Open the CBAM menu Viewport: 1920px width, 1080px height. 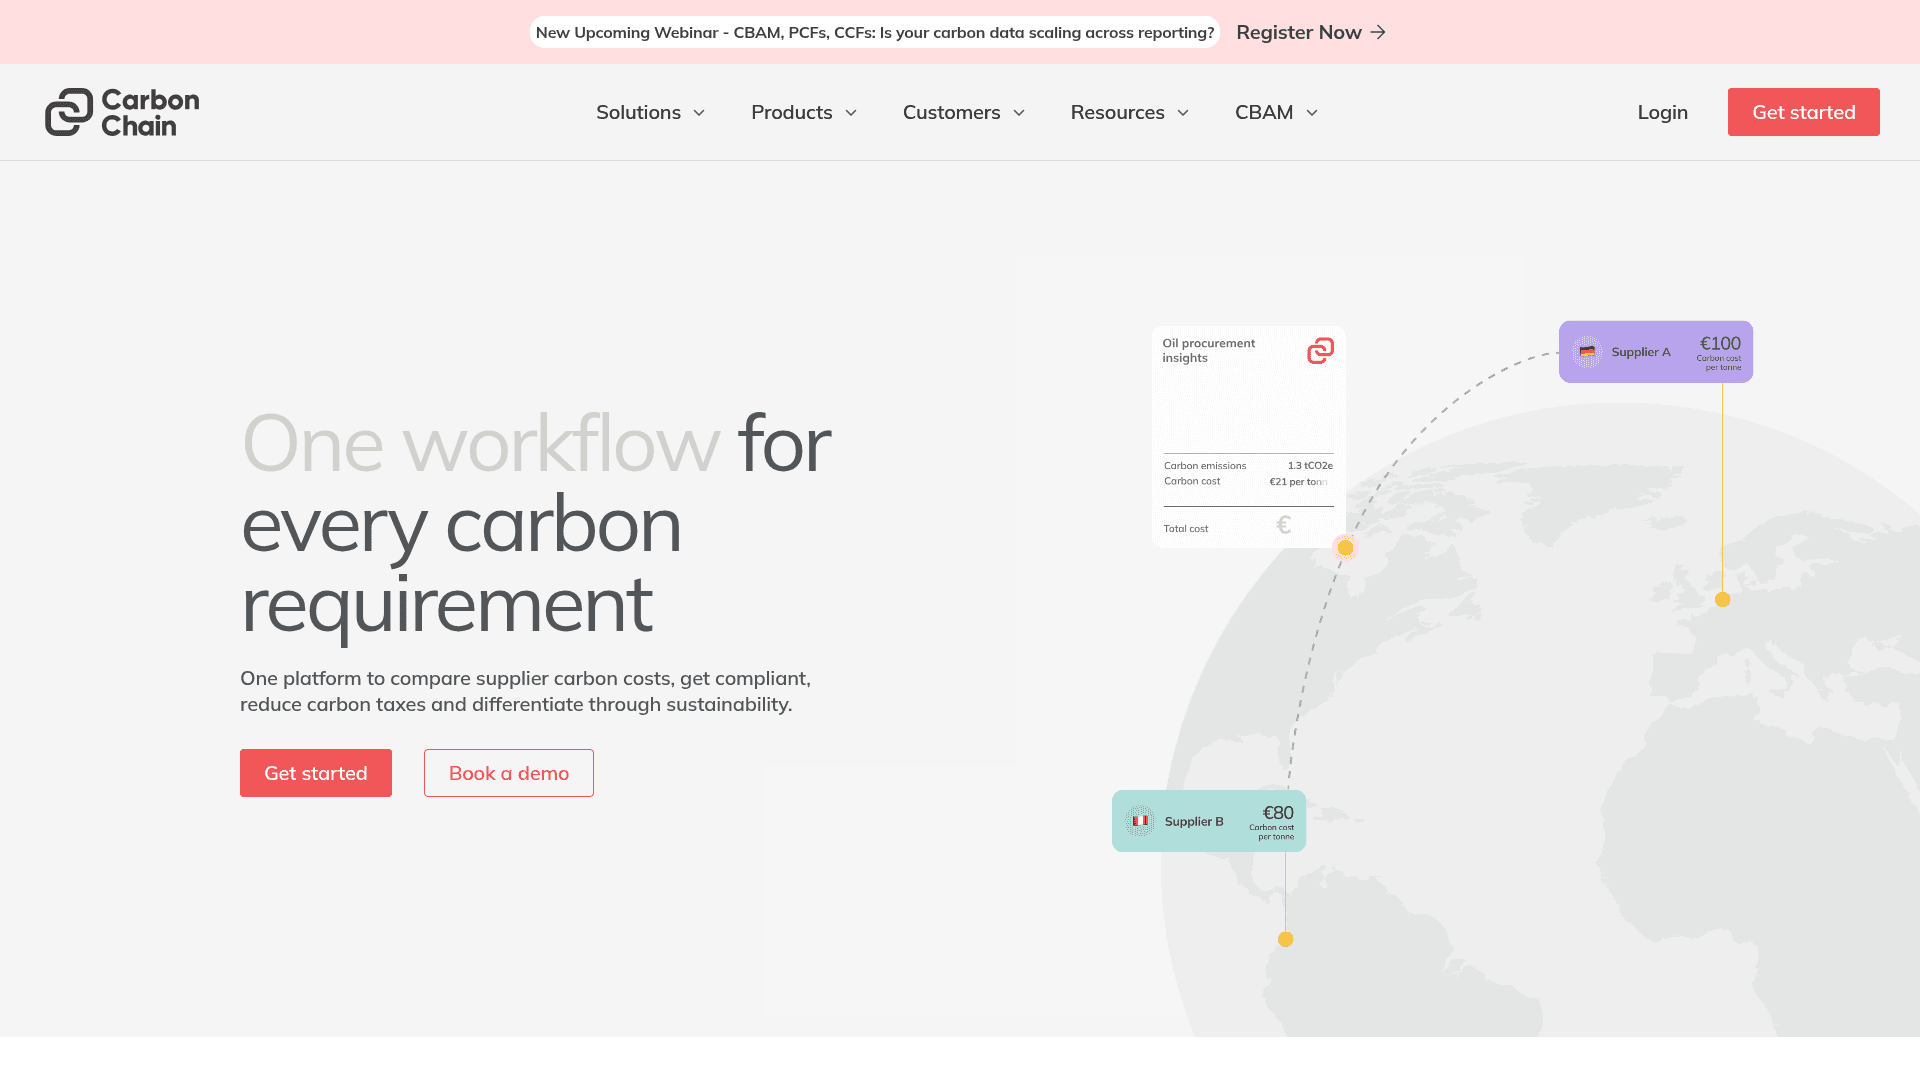[x=1277, y=112]
